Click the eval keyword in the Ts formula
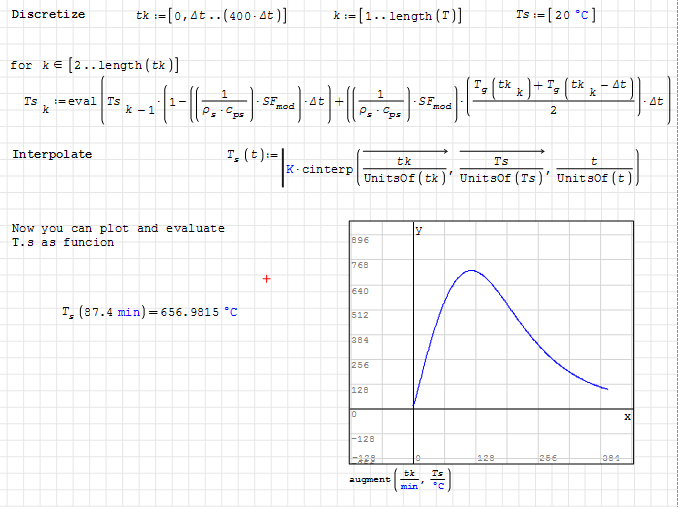This screenshot has height=507, width=678. pyautogui.click(x=83, y=103)
